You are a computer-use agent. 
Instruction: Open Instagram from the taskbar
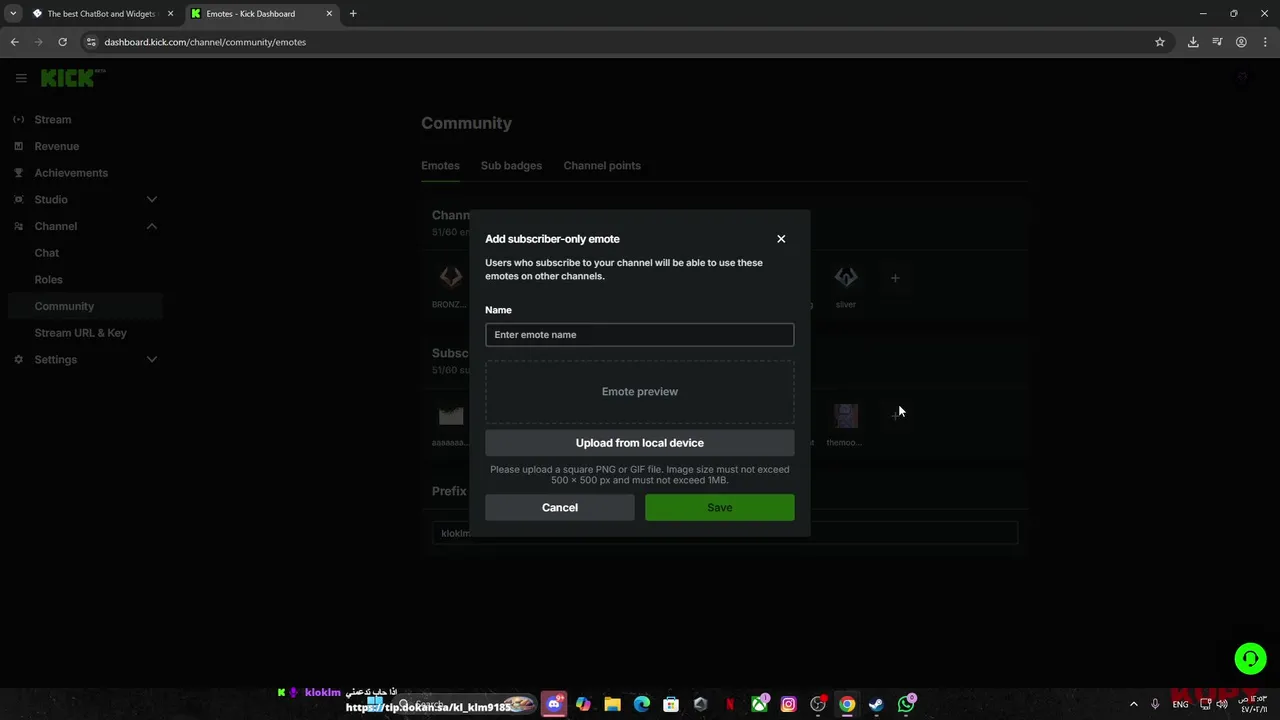[788, 704]
